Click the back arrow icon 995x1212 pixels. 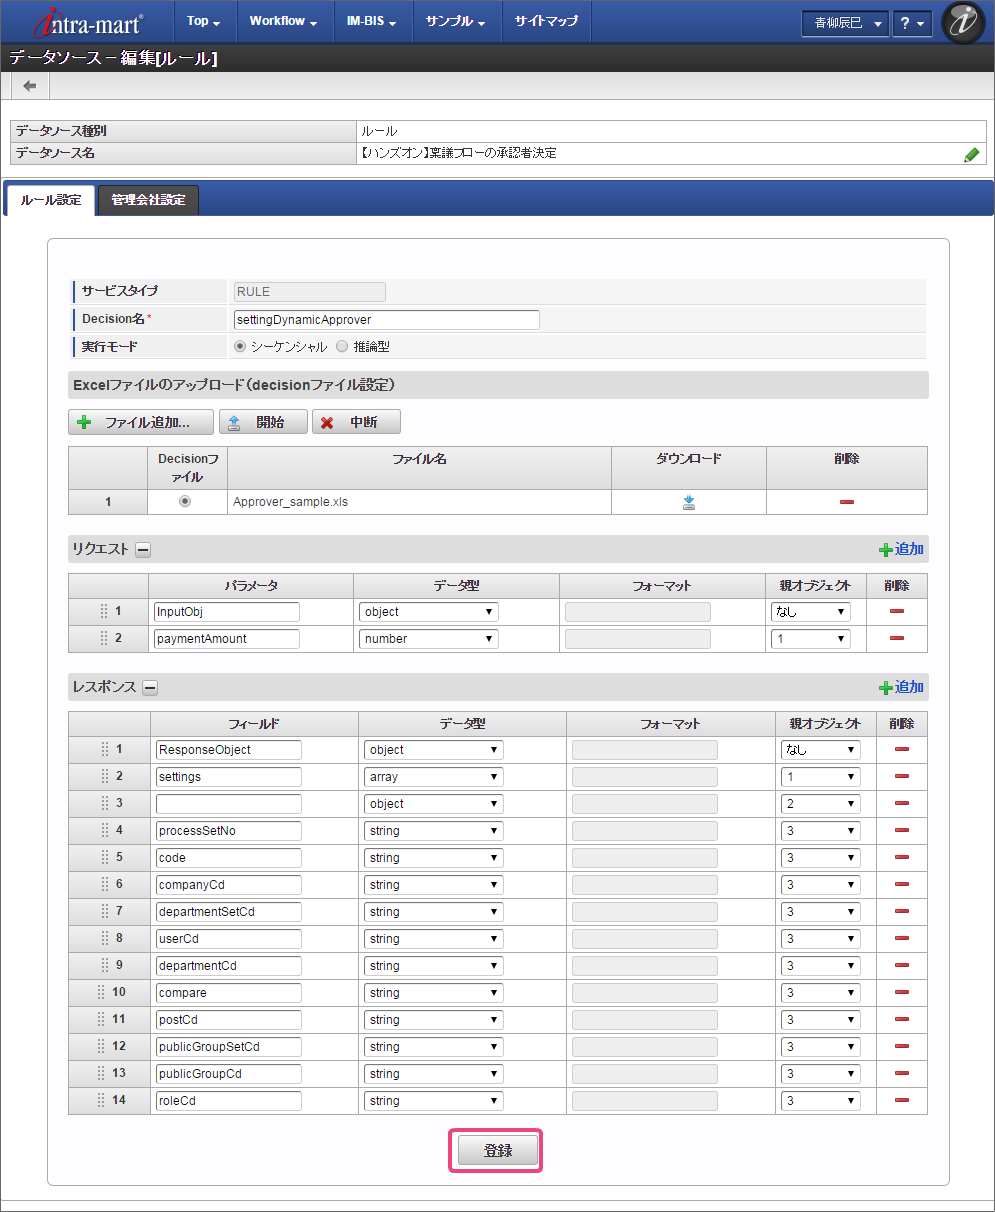coord(30,86)
